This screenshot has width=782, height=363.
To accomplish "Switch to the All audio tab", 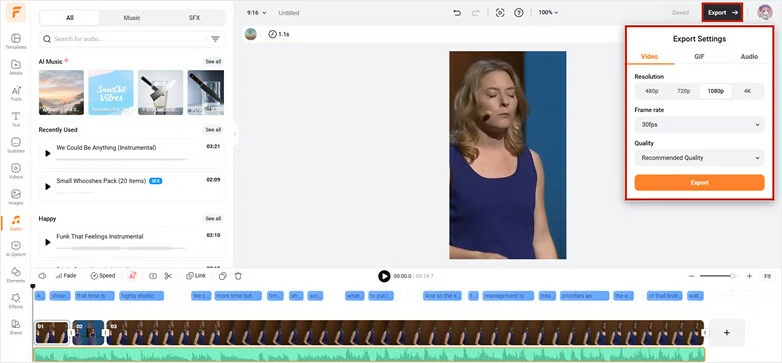I will click(70, 18).
